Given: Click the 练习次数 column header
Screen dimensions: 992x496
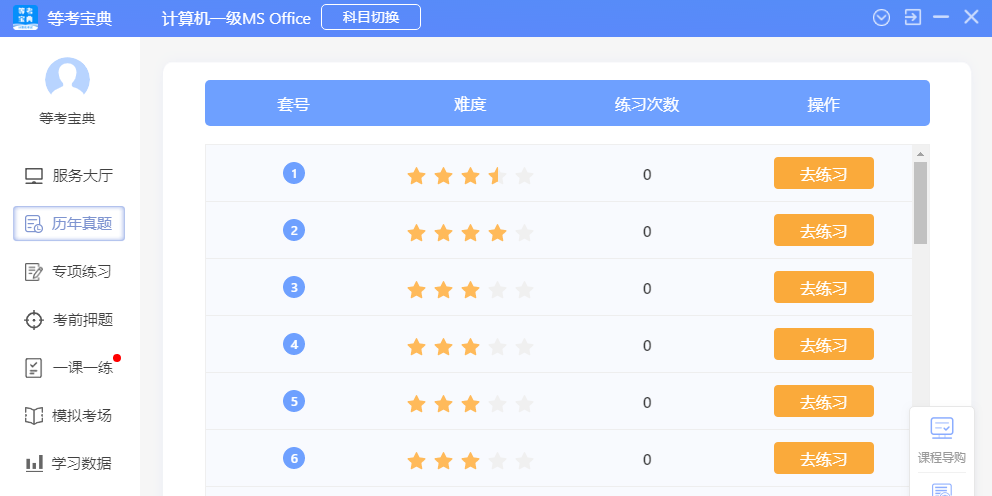Looking at the screenshot, I should point(647,104).
